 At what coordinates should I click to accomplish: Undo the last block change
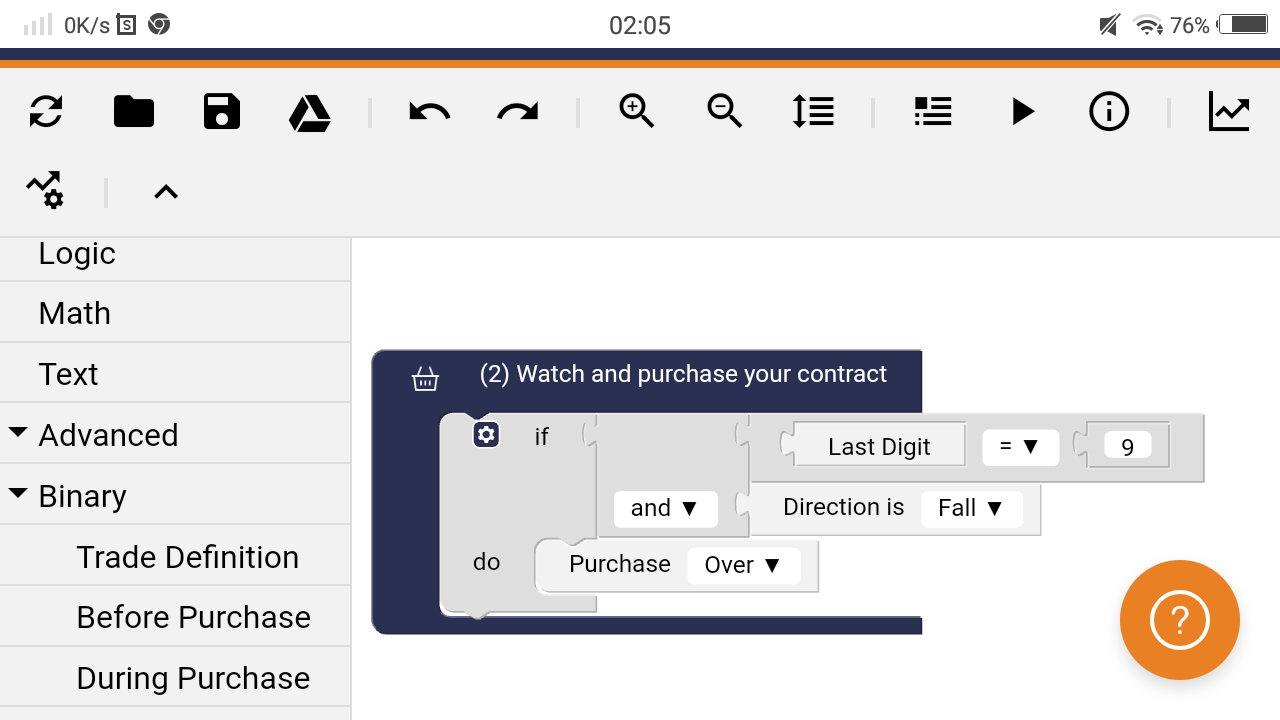(428, 112)
